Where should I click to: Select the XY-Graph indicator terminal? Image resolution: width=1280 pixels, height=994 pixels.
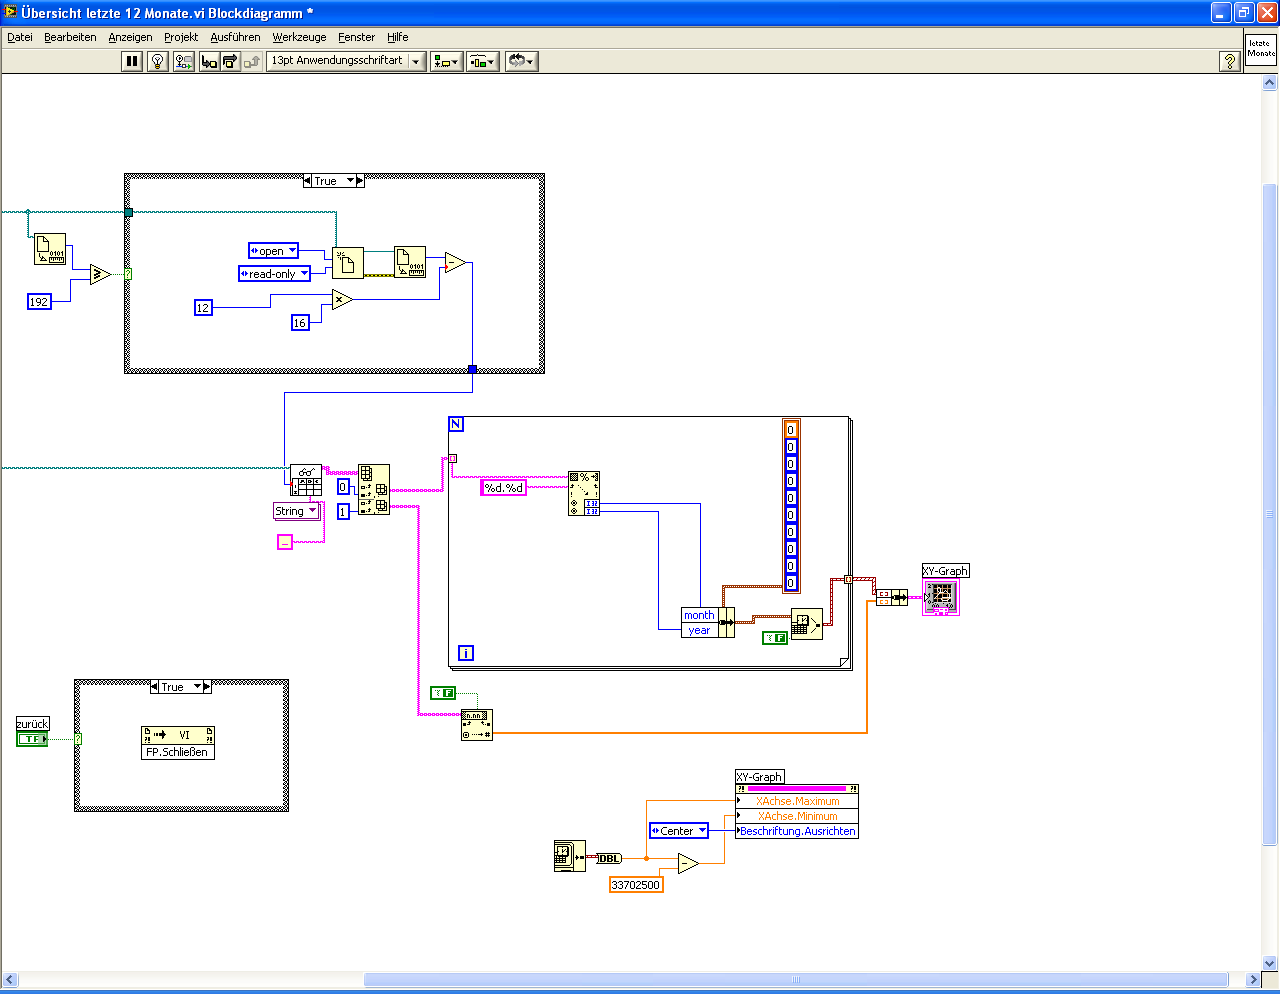(x=941, y=597)
